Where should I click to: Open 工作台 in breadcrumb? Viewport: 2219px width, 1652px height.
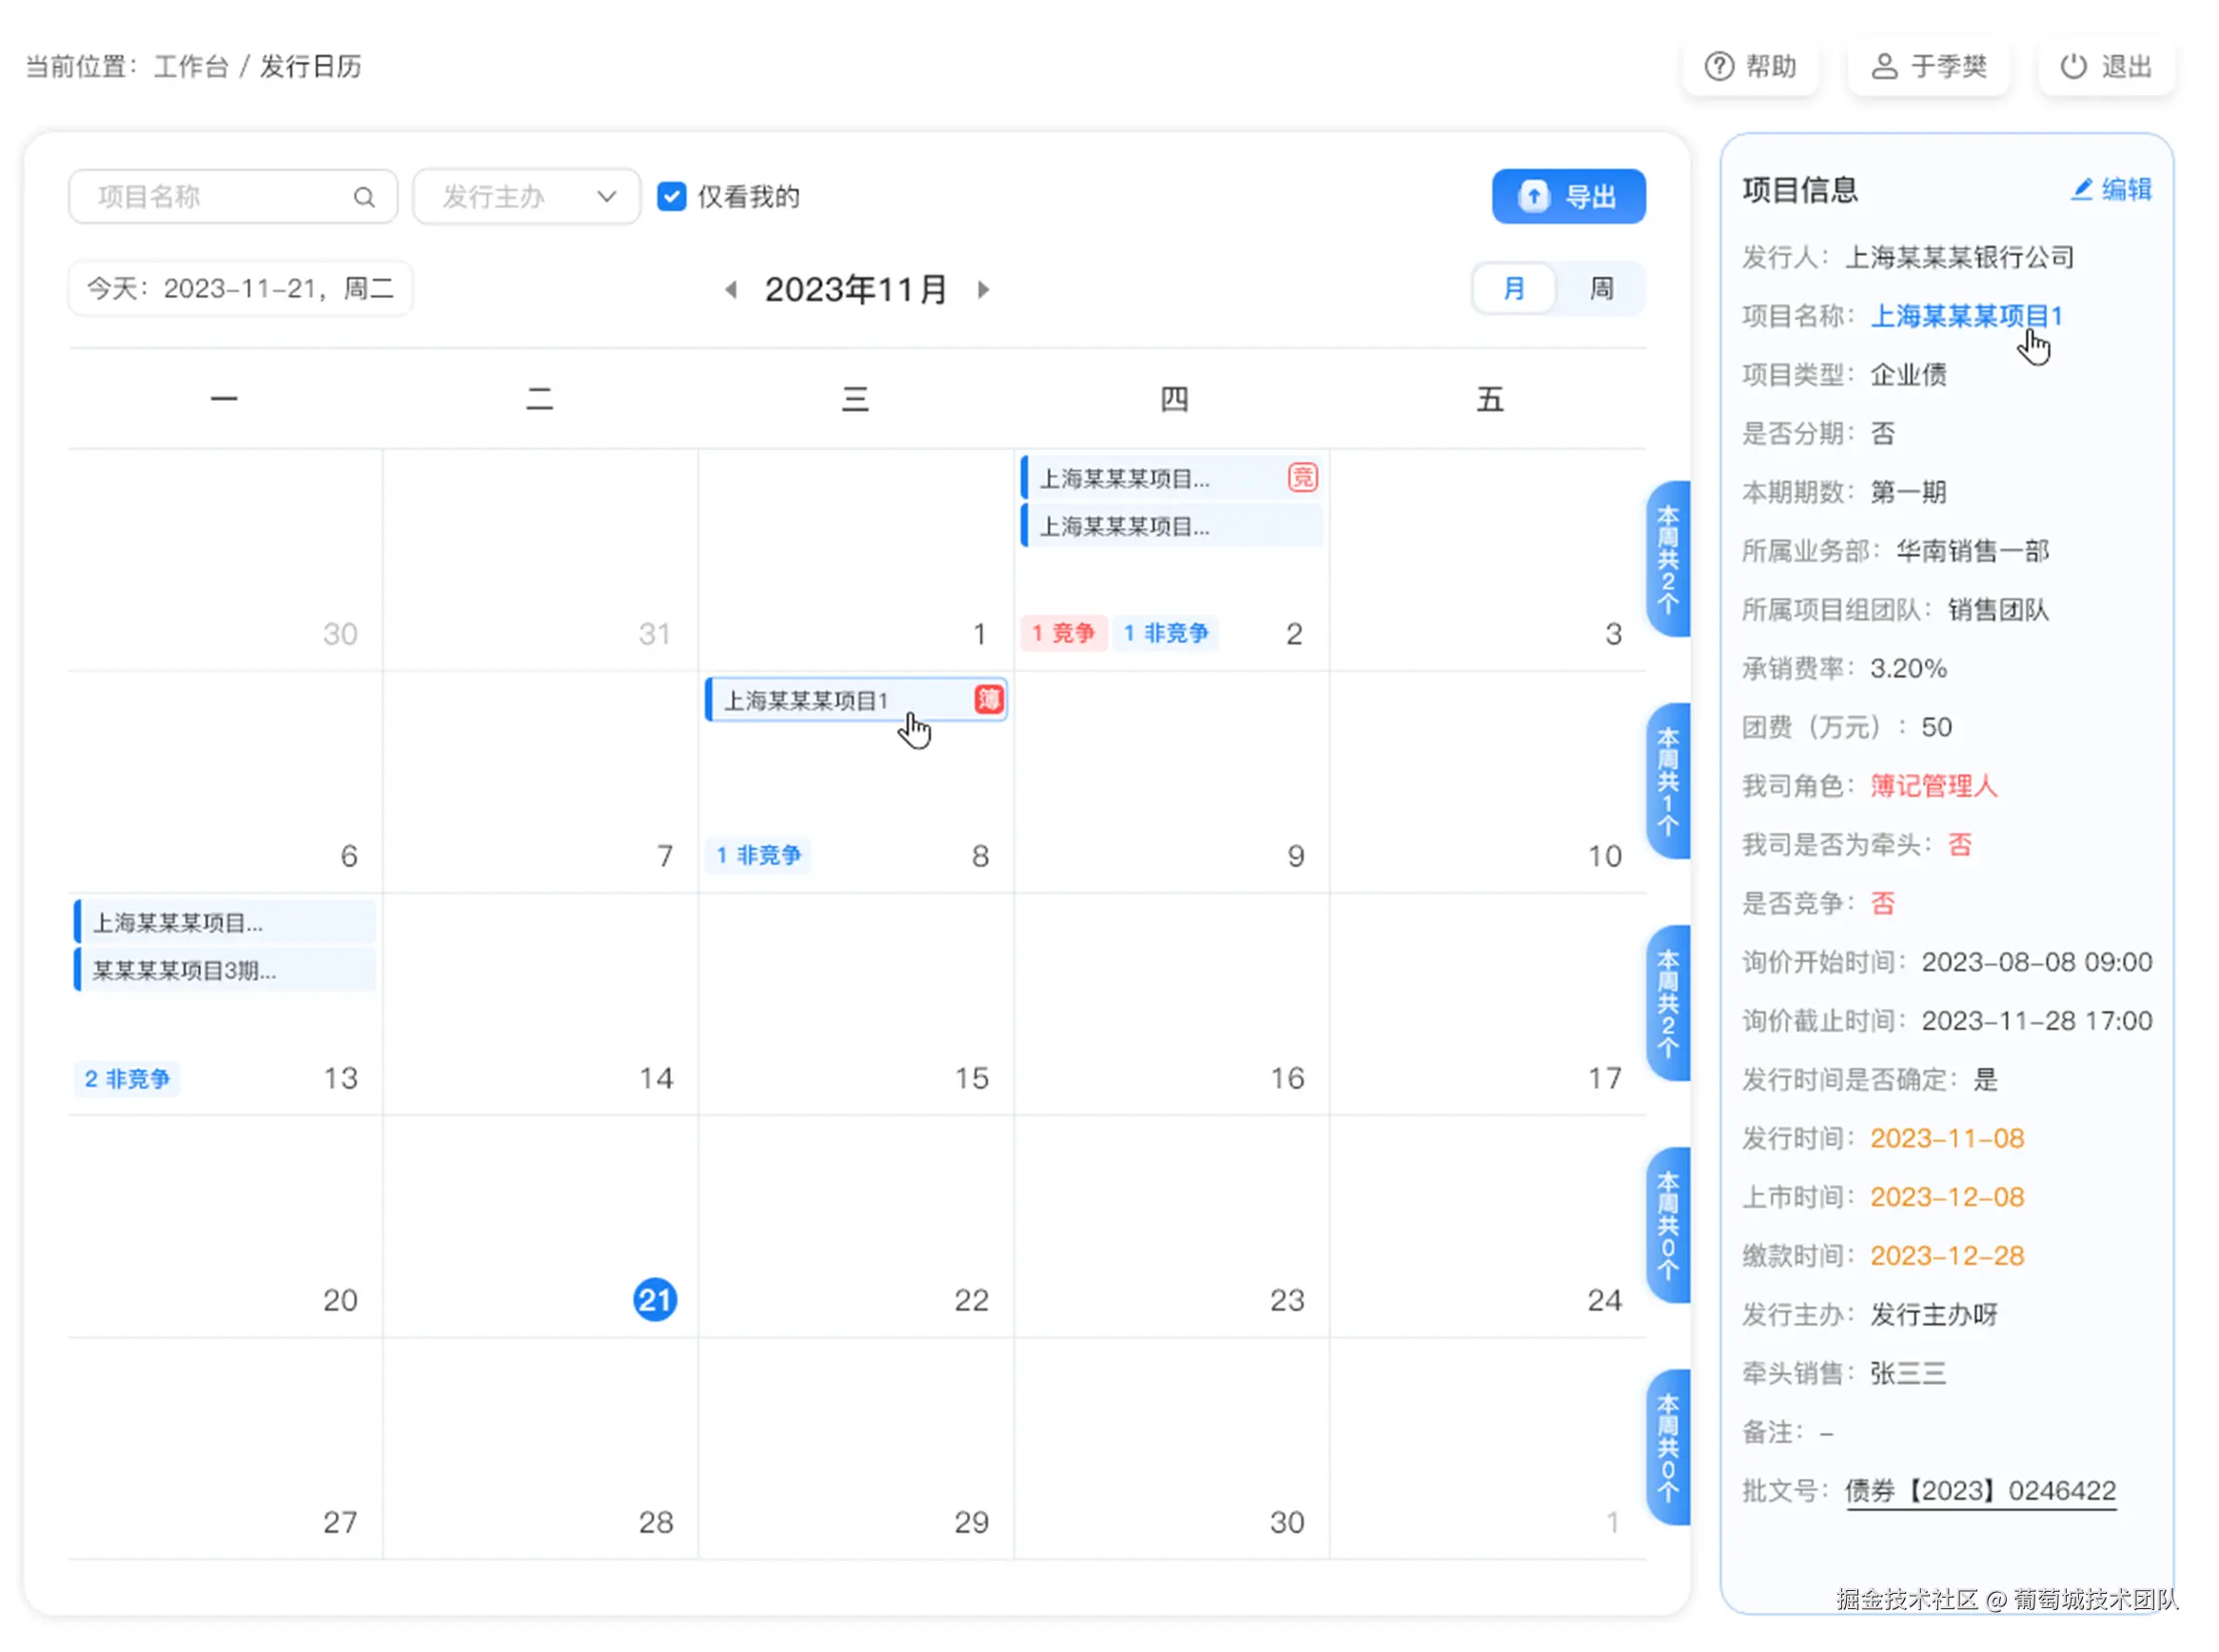click(x=190, y=67)
